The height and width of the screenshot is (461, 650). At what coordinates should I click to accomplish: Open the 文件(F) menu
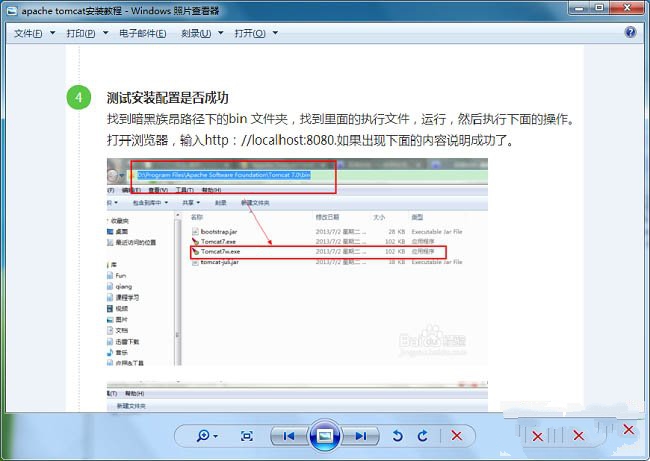(x=34, y=33)
